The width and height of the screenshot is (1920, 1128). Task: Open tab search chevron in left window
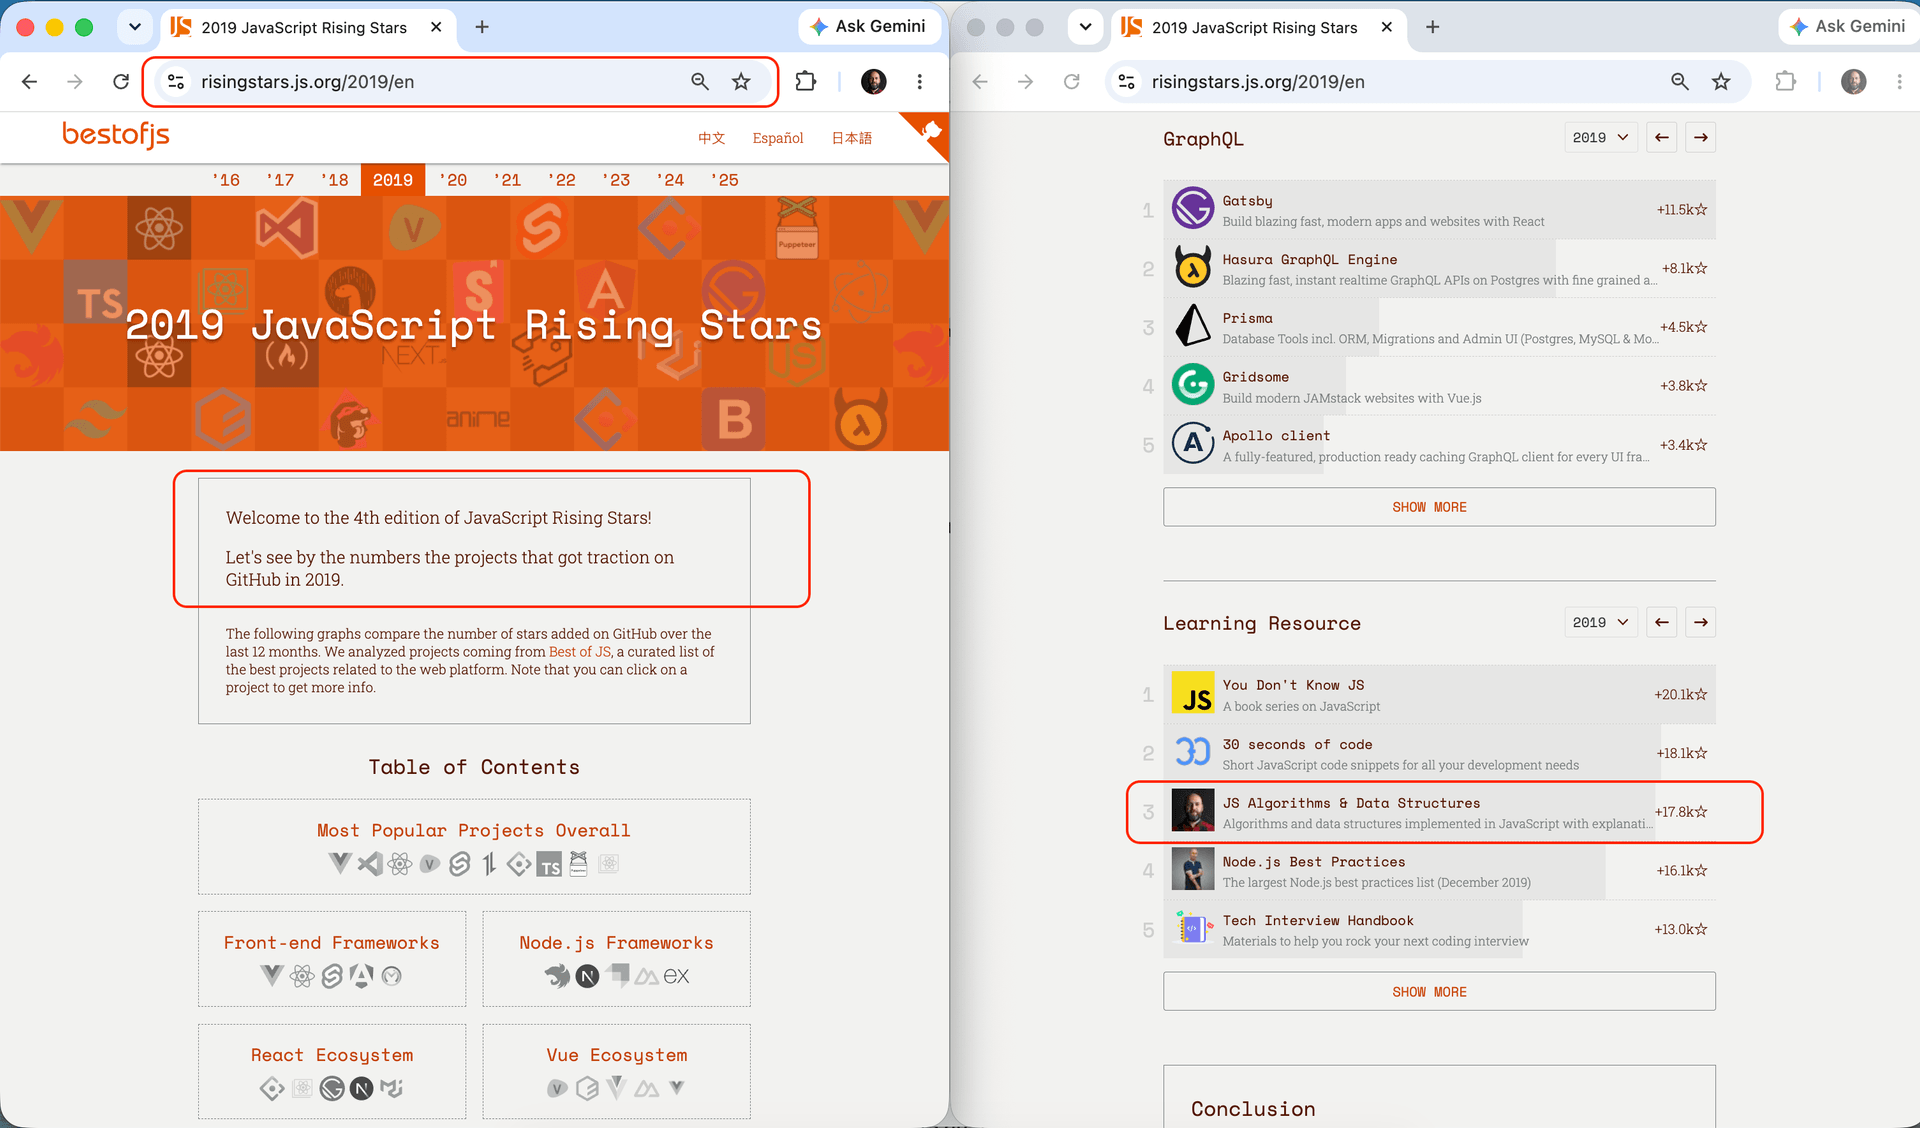coord(135,27)
